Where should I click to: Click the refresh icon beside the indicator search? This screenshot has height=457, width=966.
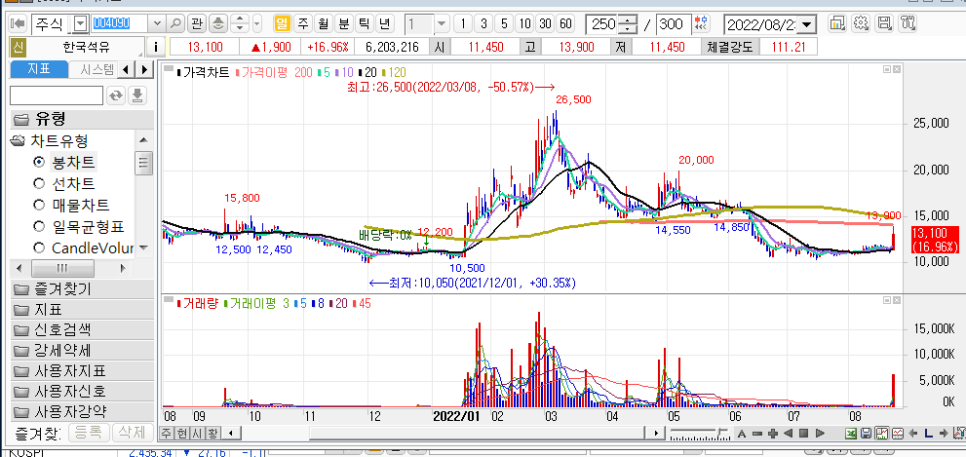pos(116,95)
